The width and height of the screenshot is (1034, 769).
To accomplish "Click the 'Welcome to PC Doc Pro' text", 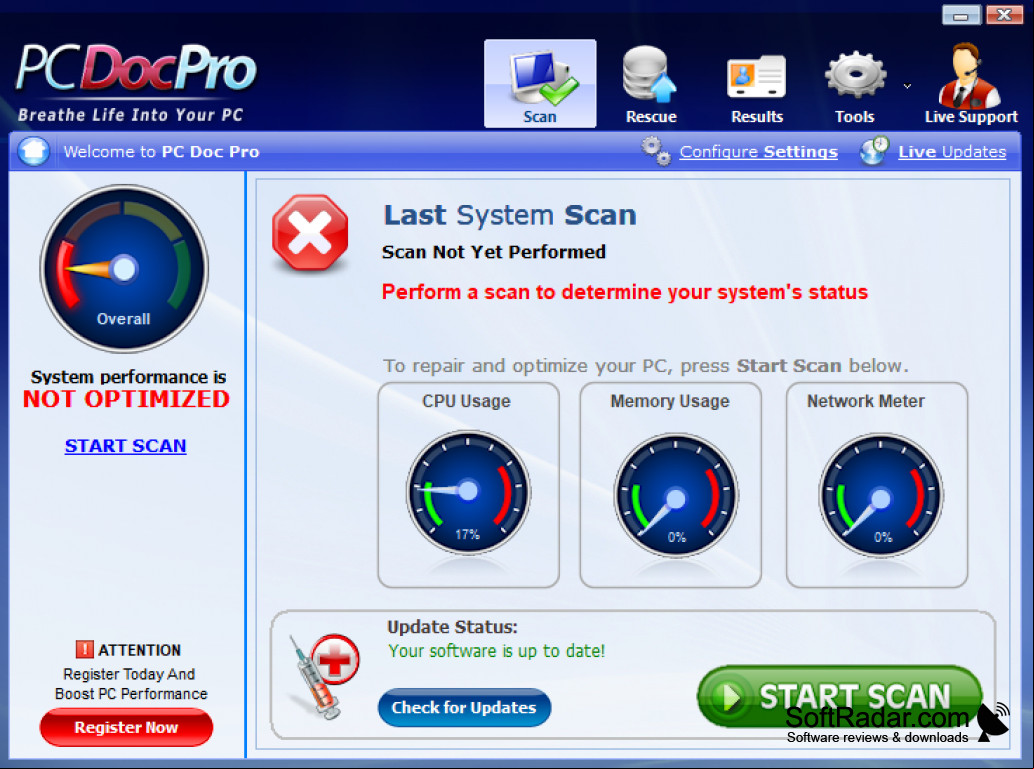I will 161,152.
